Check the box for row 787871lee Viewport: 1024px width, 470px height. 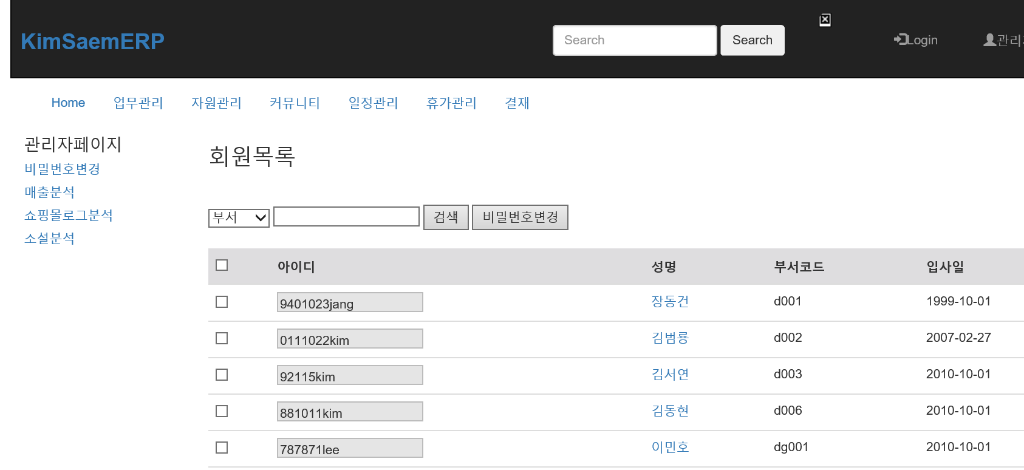pyautogui.click(x=222, y=448)
